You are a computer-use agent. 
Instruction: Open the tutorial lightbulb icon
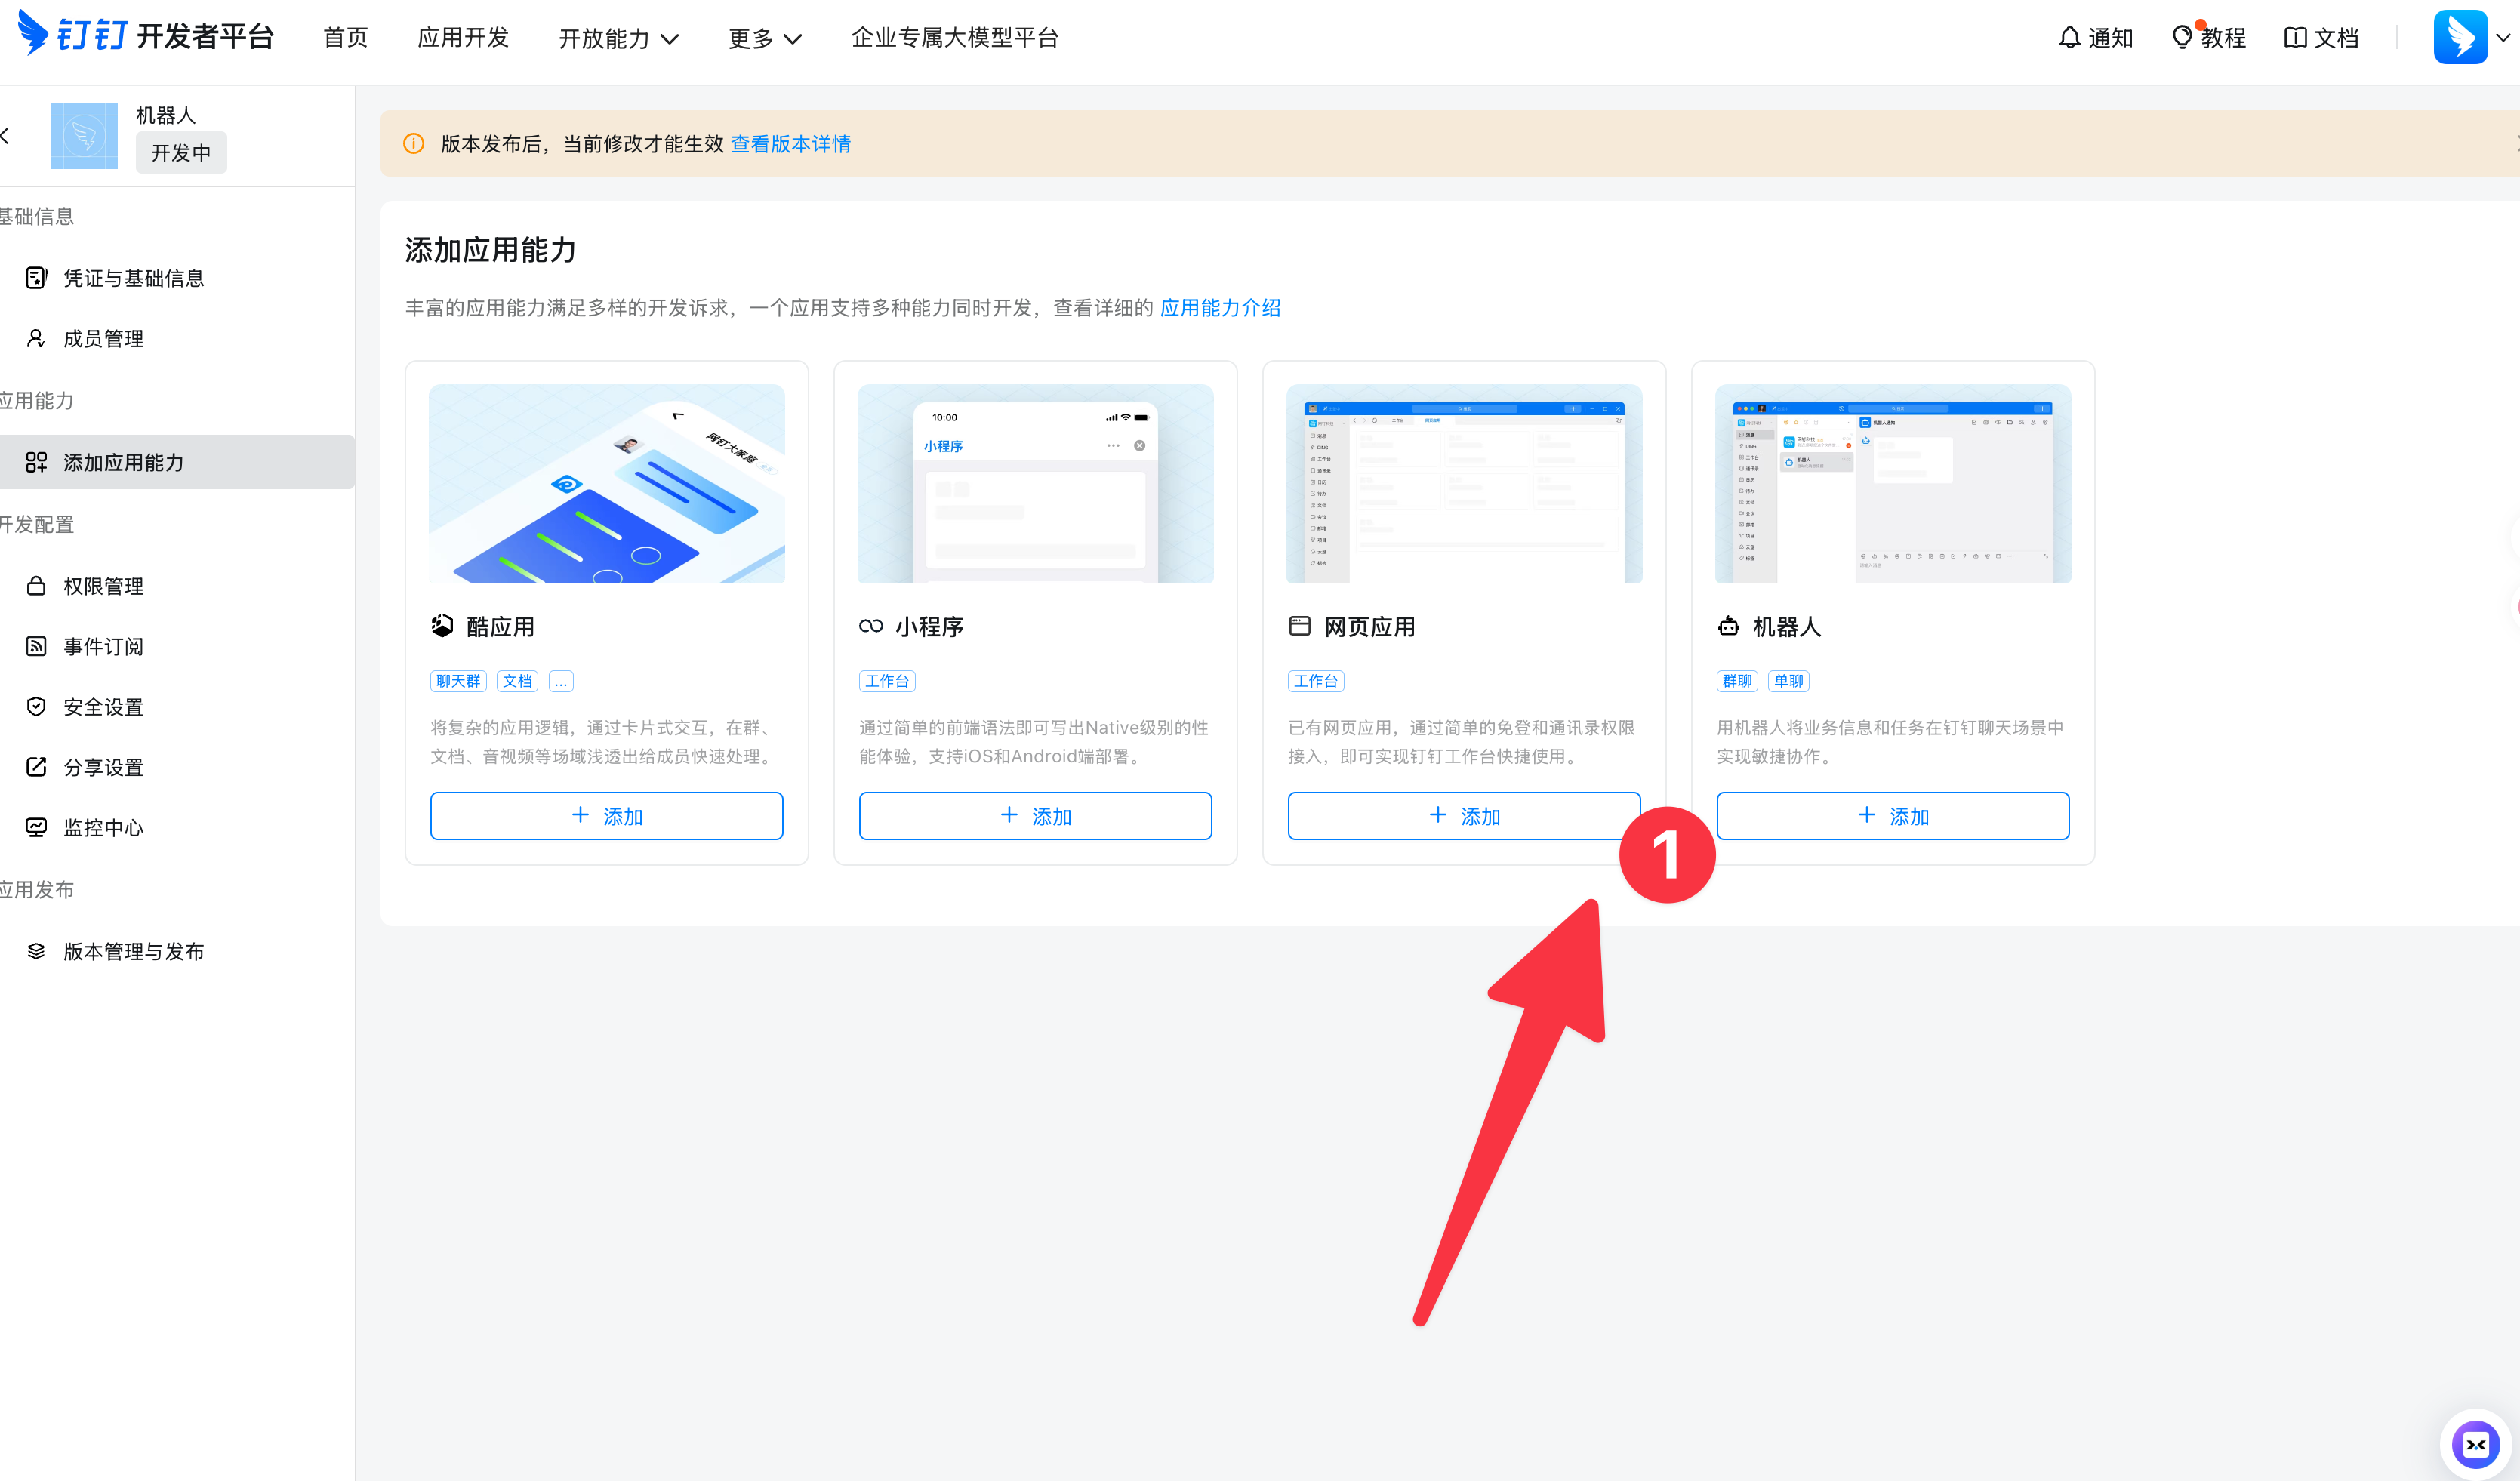(2181, 38)
